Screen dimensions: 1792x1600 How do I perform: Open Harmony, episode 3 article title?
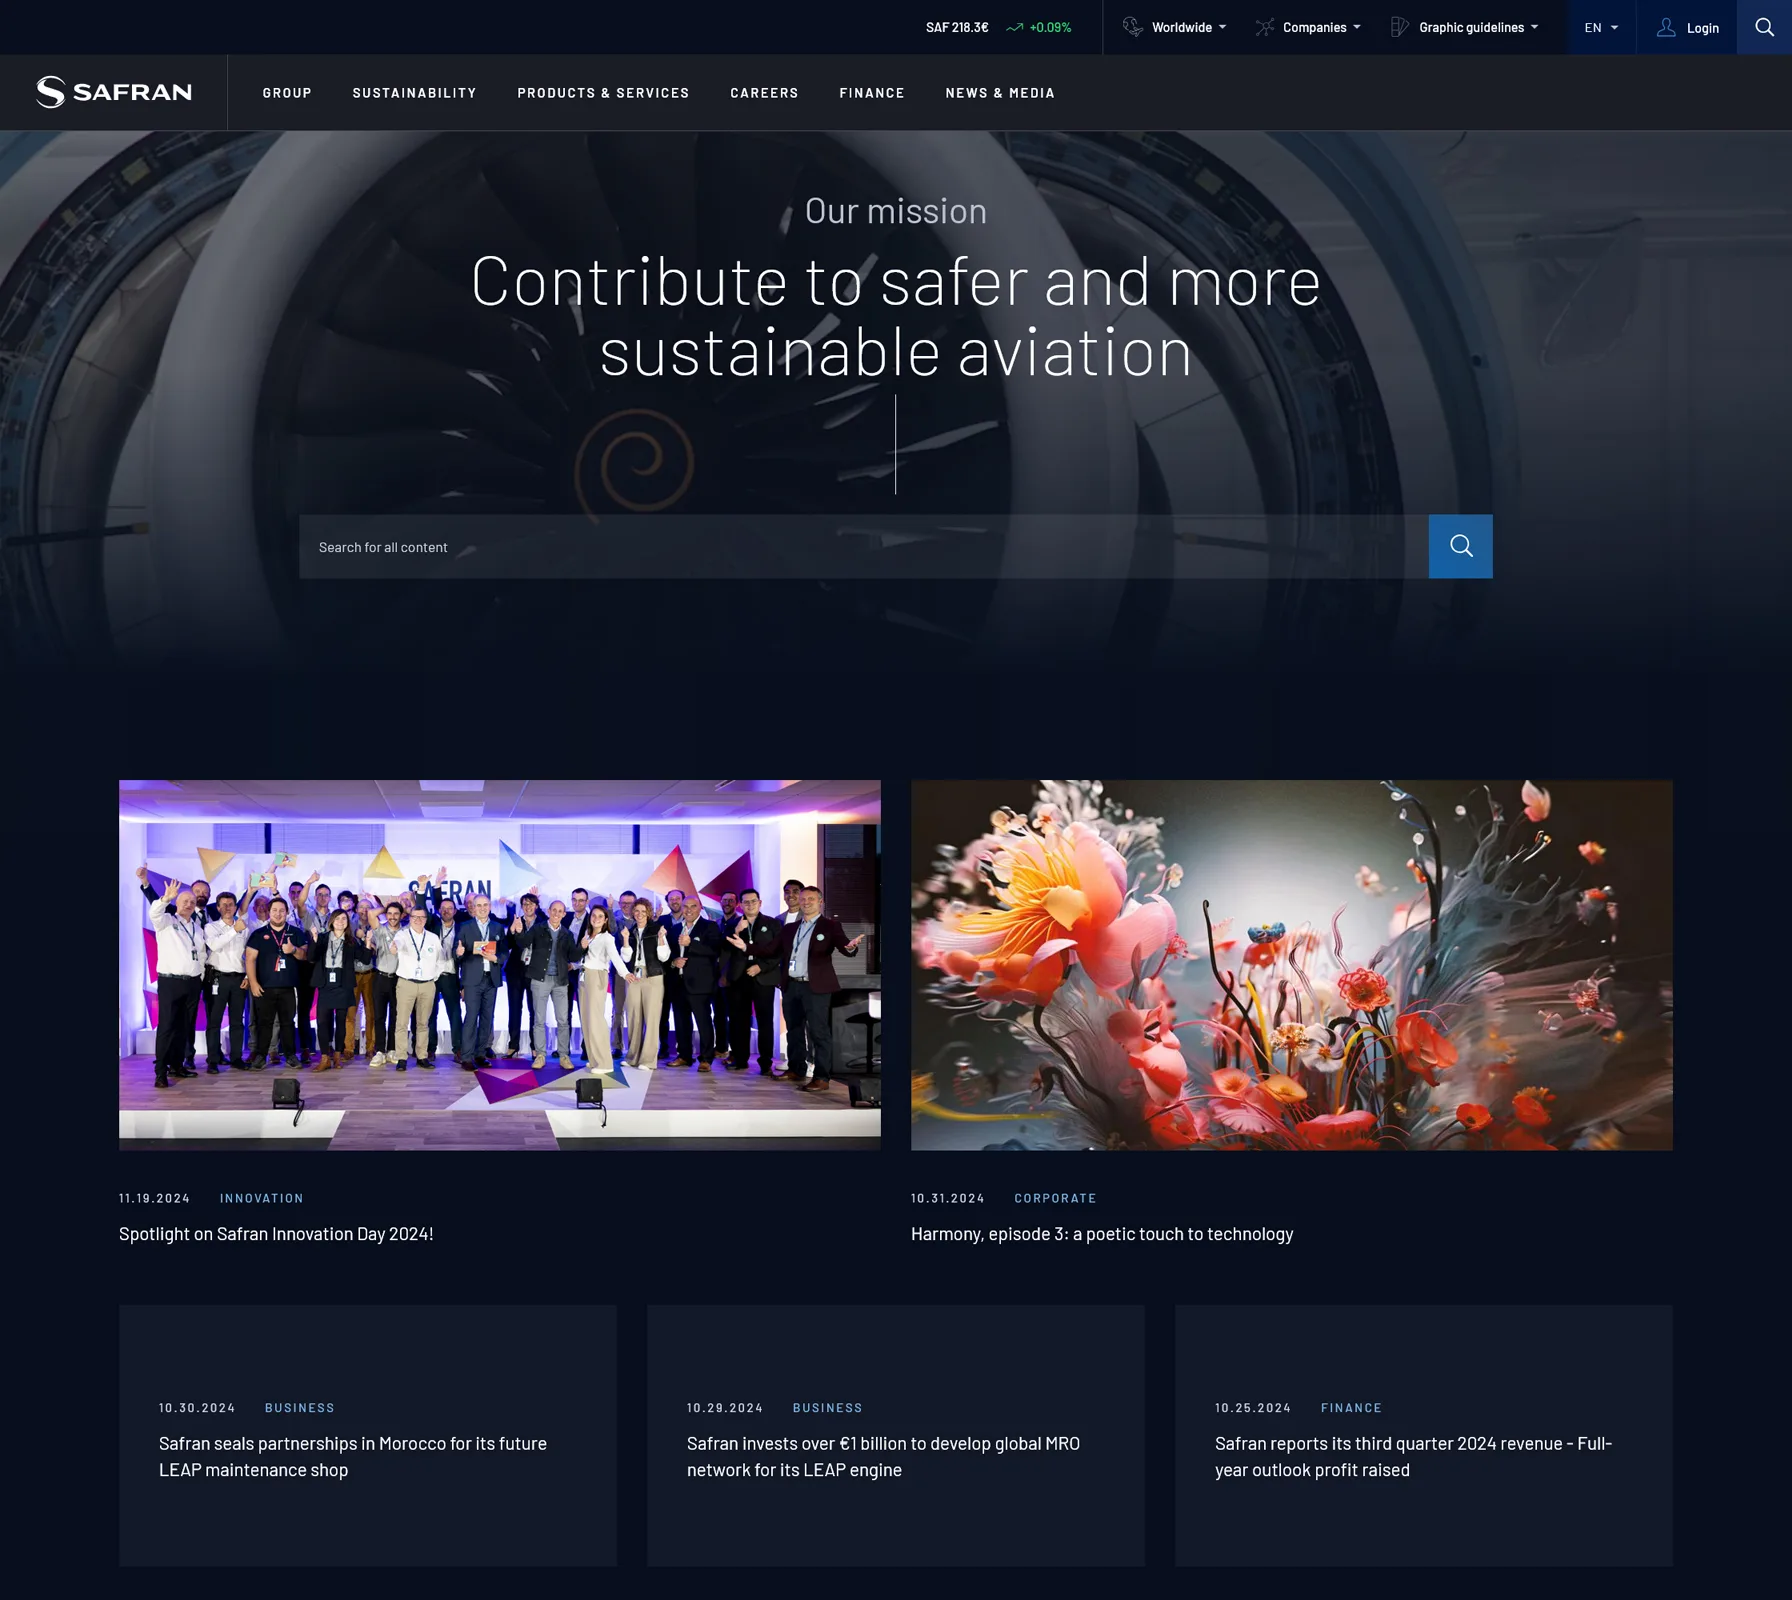1102,1234
